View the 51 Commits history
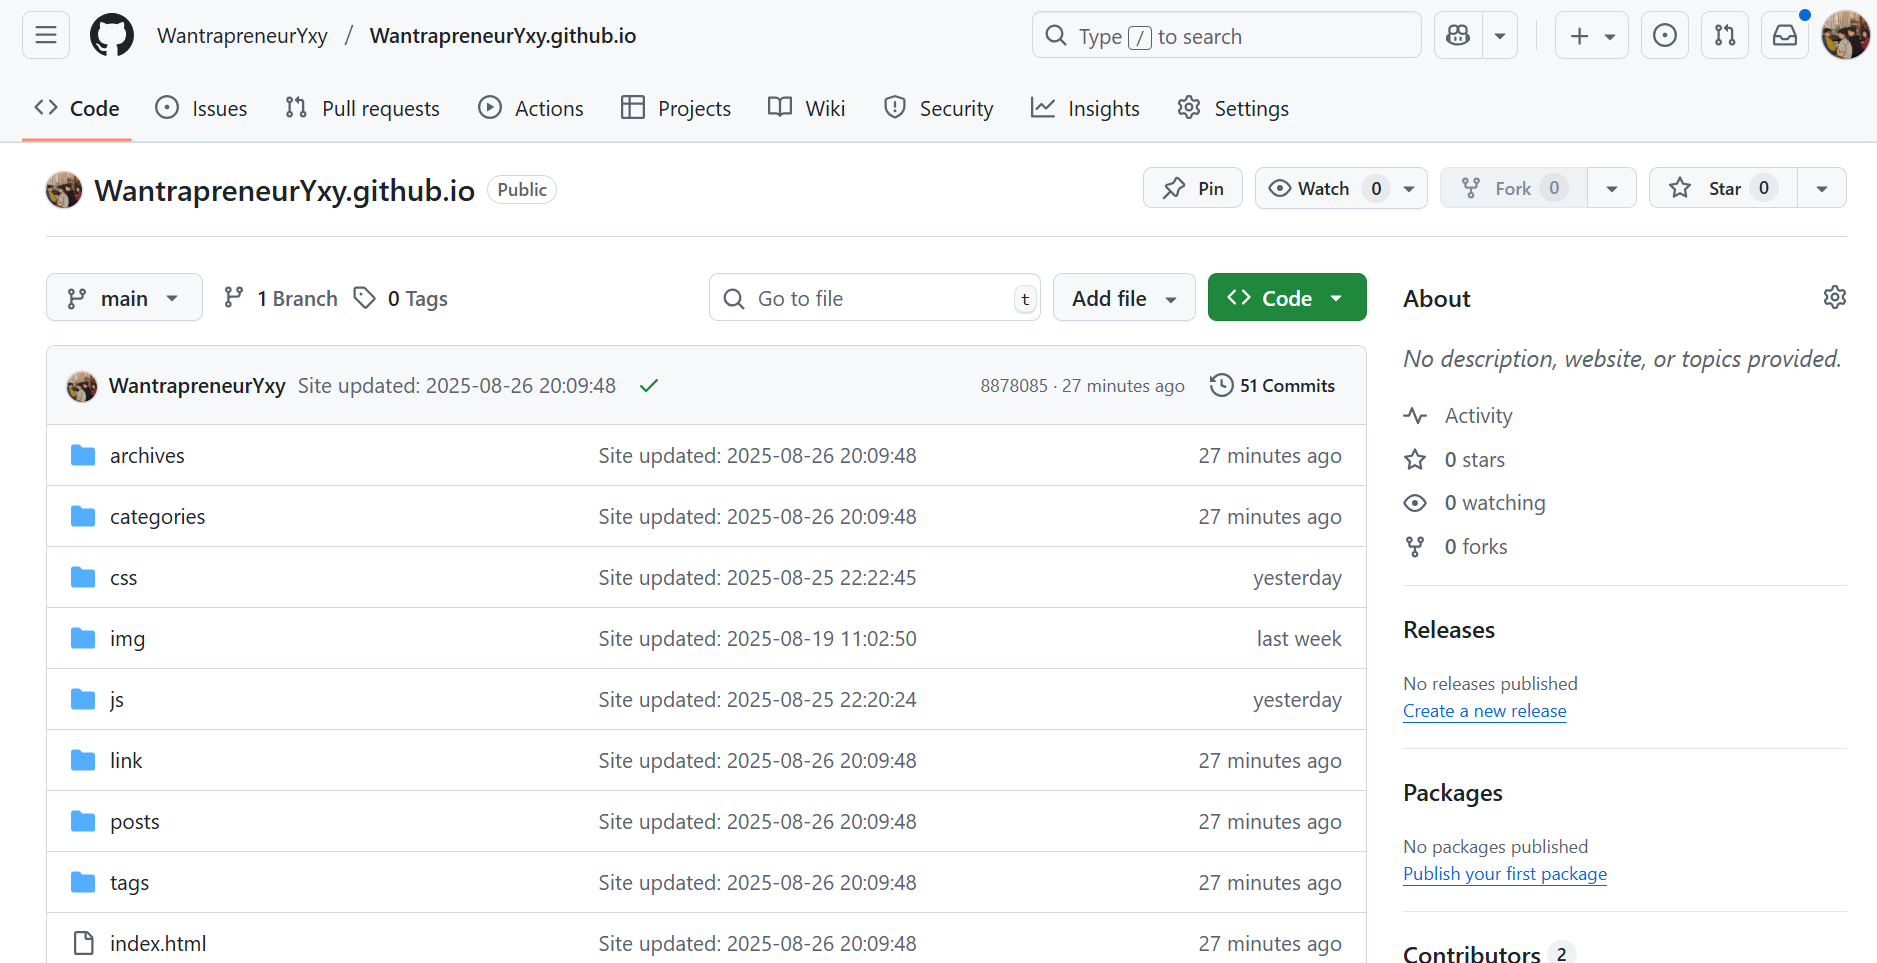The image size is (1877, 963). [x=1273, y=386]
